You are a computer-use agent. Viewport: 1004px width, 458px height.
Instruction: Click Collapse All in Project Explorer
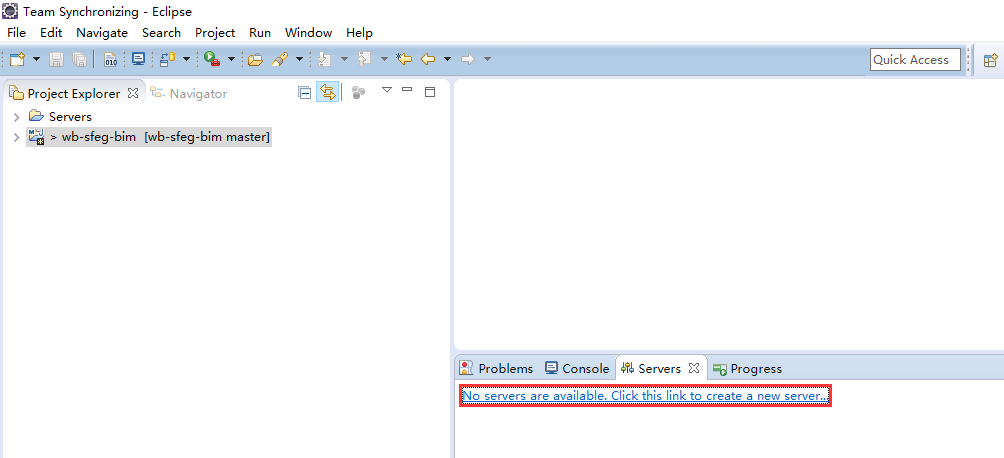pyautogui.click(x=305, y=93)
